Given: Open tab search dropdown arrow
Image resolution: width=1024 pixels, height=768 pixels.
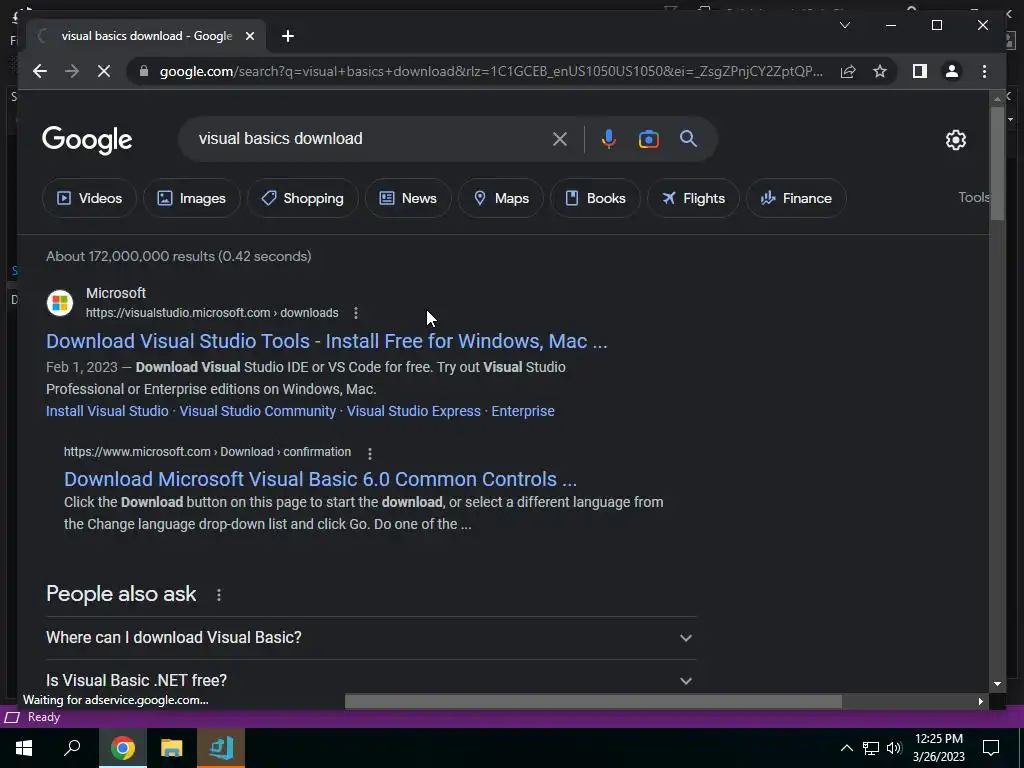Looking at the screenshot, I should pyautogui.click(x=844, y=25).
